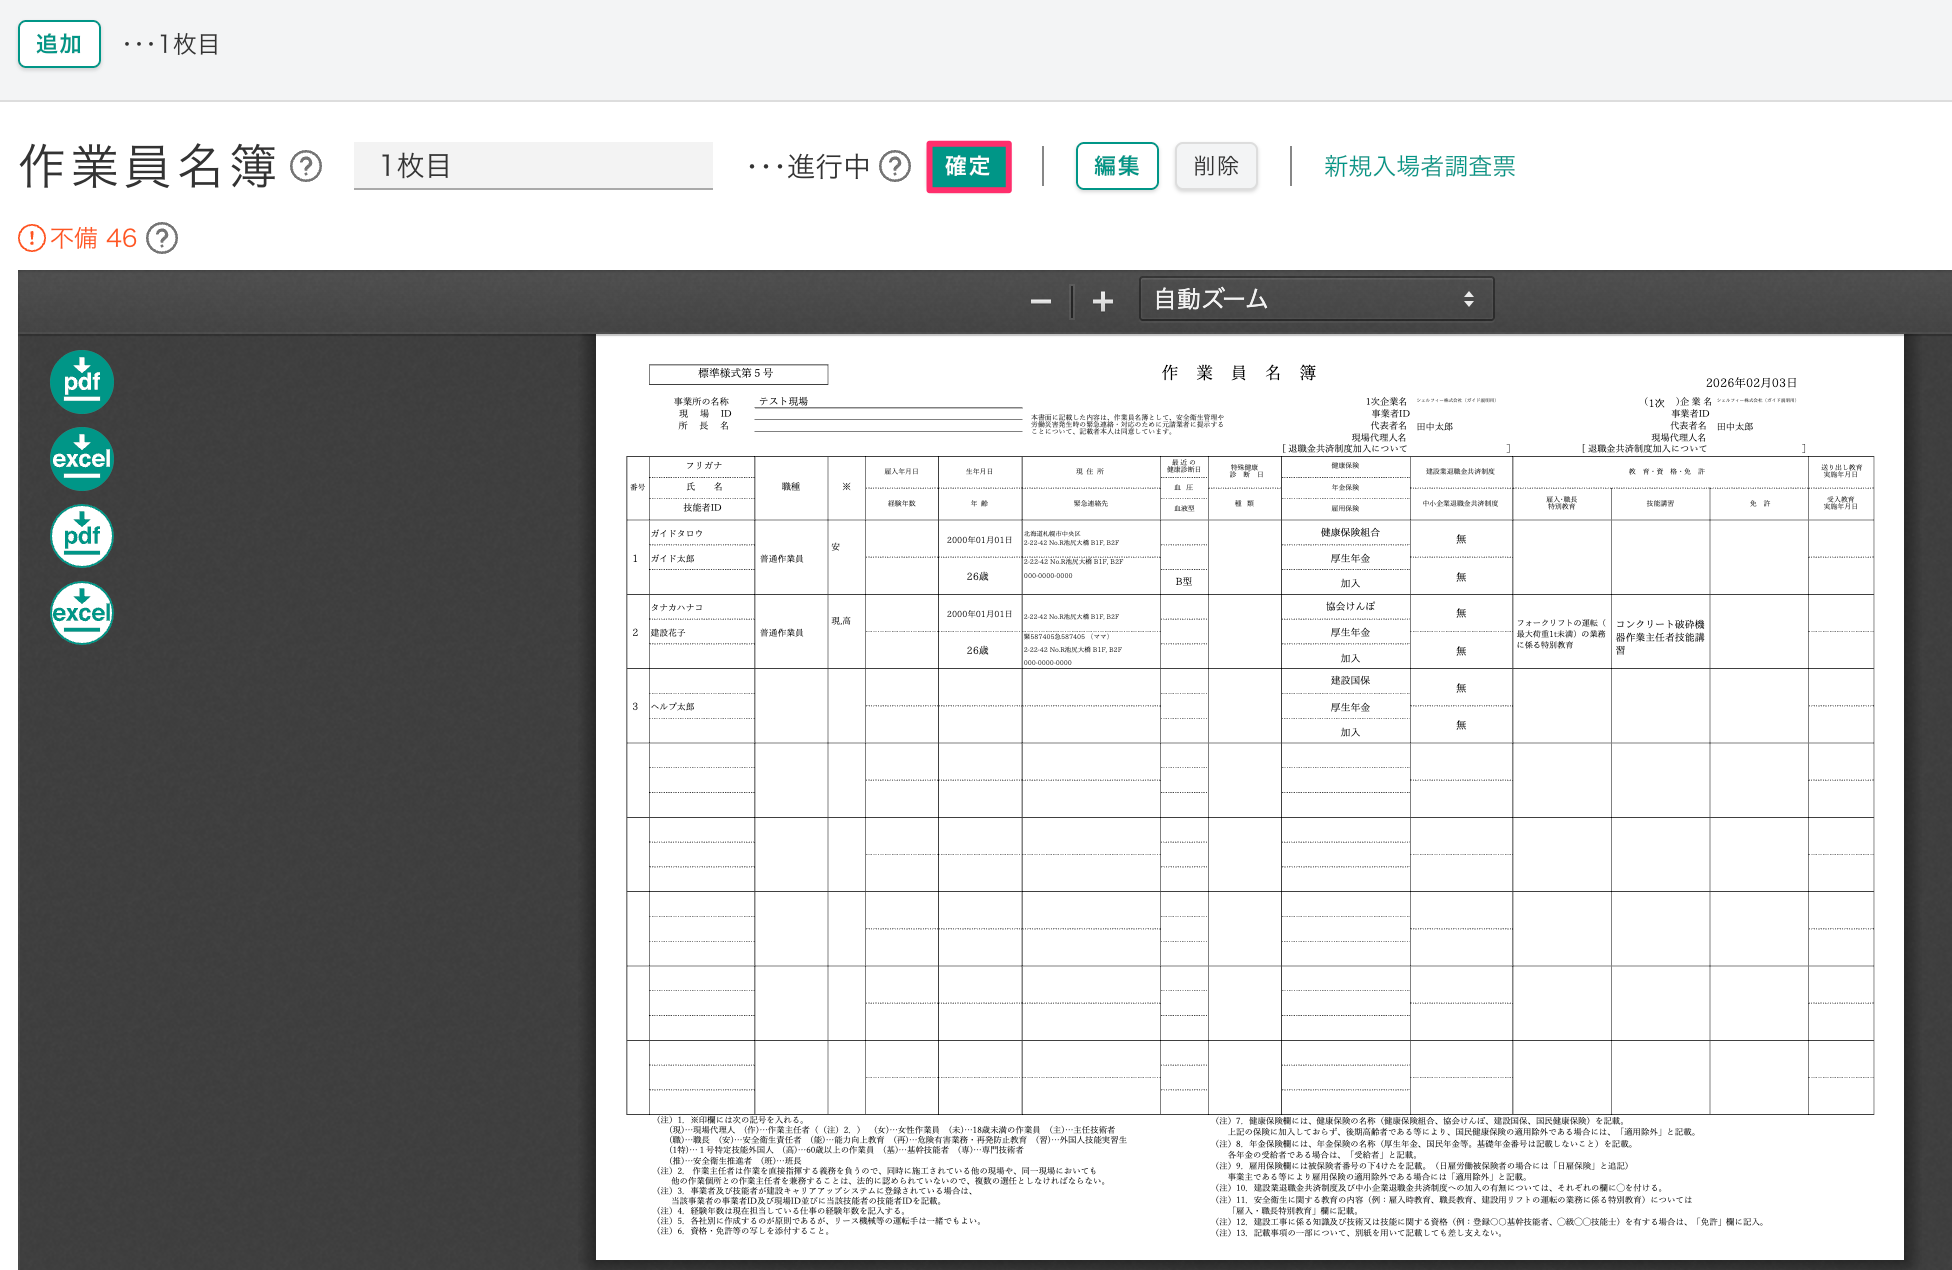Open the 自動ズーム zoom dropdown
The width and height of the screenshot is (1952, 1270).
tap(1316, 299)
